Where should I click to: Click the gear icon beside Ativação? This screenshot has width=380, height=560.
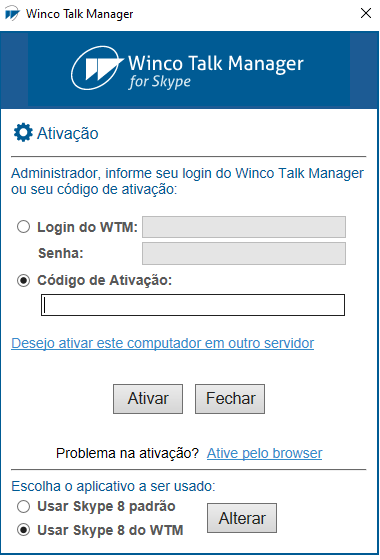click(x=23, y=132)
